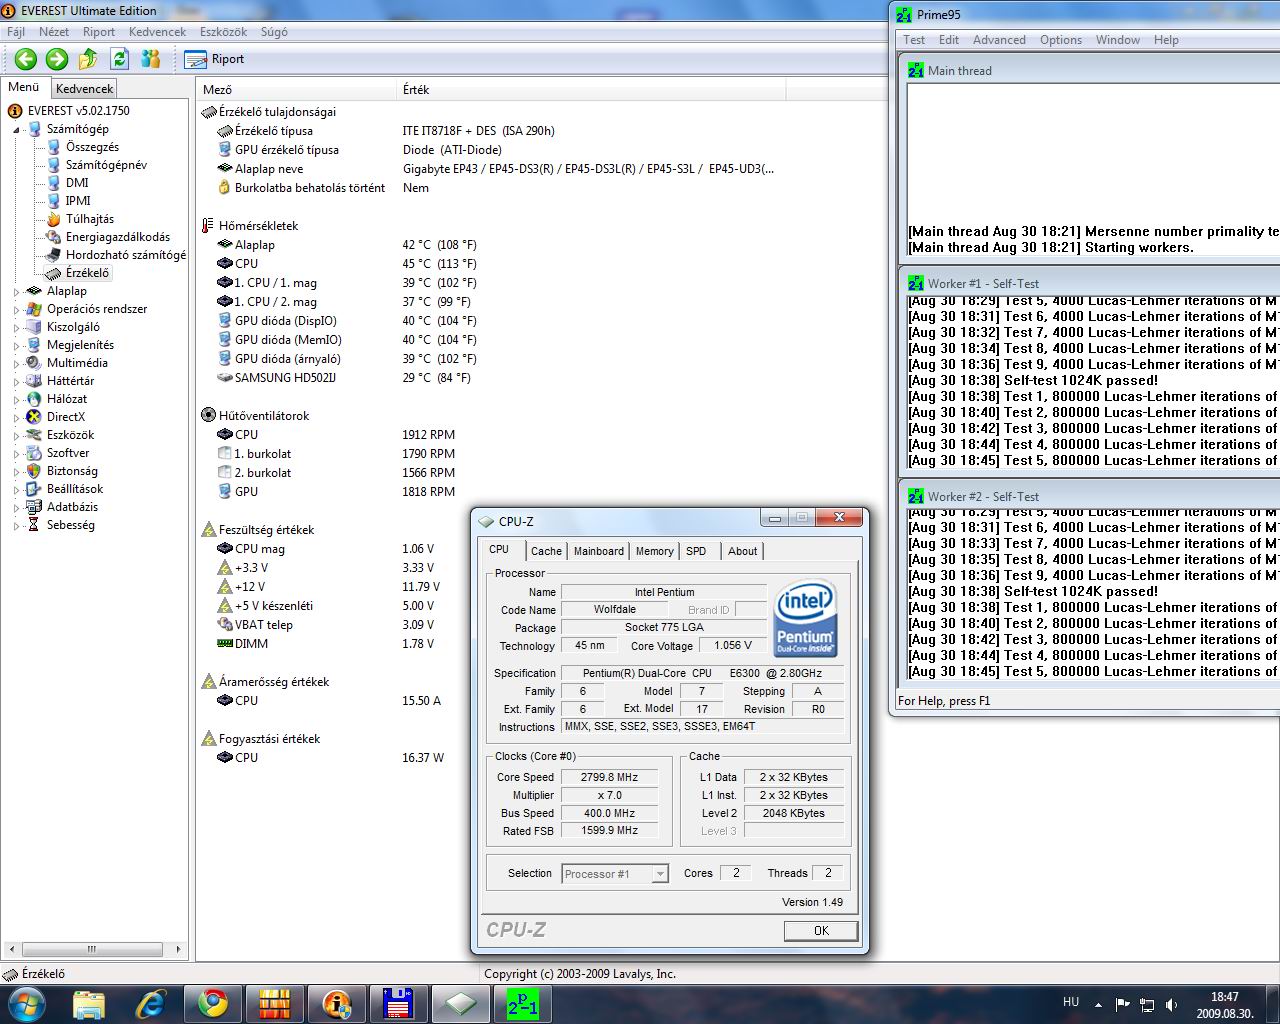Click Prime95 icon in taskbar

pos(522,1003)
